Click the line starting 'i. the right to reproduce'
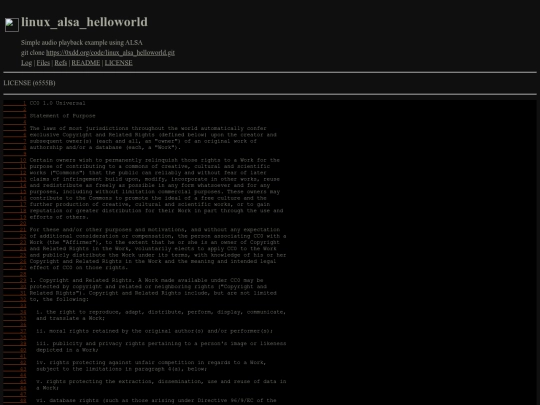This screenshot has height=405, width=540. tap(161, 312)
